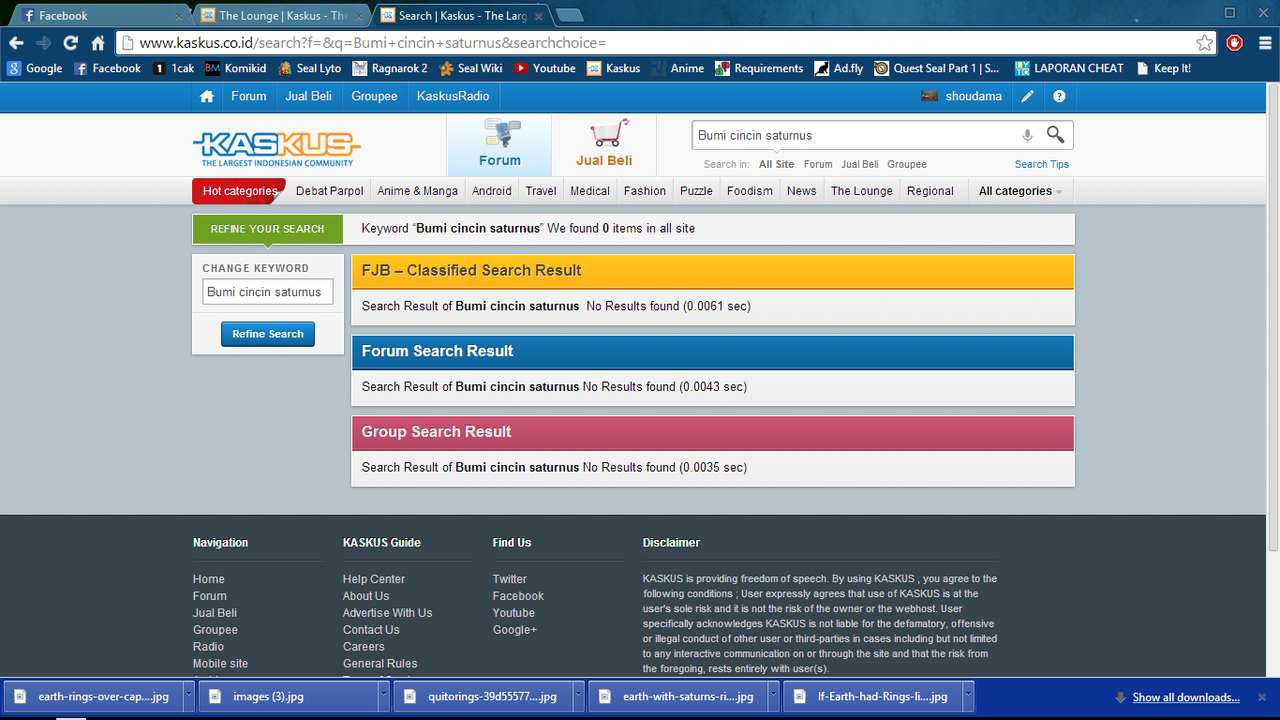Set search scope to All Site
Screen dimensions: 1280x720
point(776,164)
